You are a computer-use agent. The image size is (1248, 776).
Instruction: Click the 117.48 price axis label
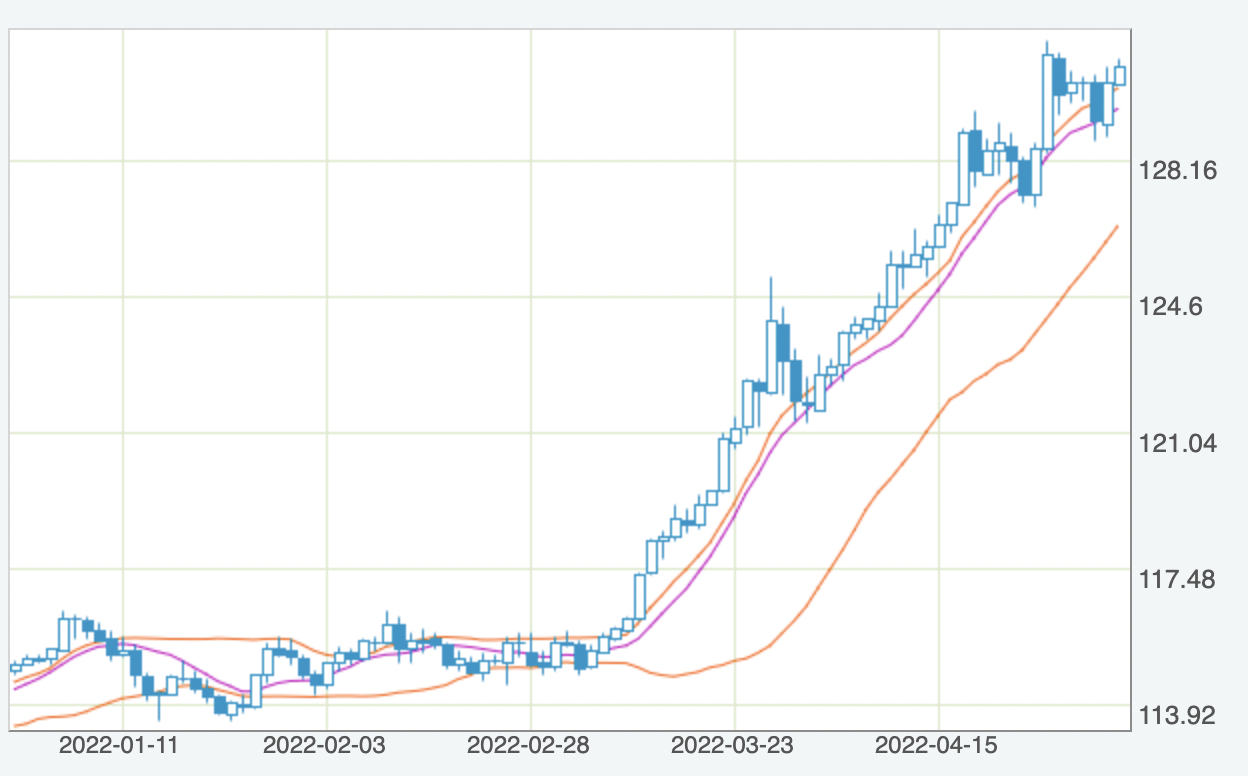click(x=1179, y=579)
